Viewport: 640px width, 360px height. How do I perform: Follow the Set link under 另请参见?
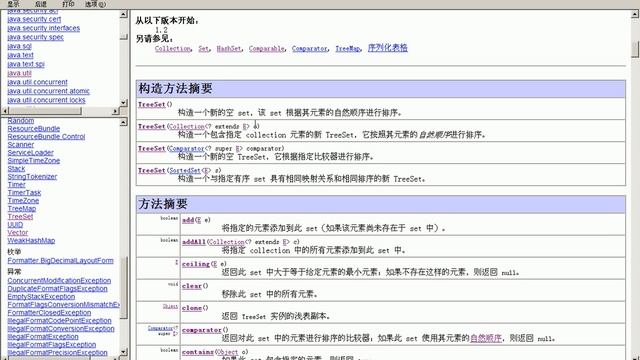203,49
